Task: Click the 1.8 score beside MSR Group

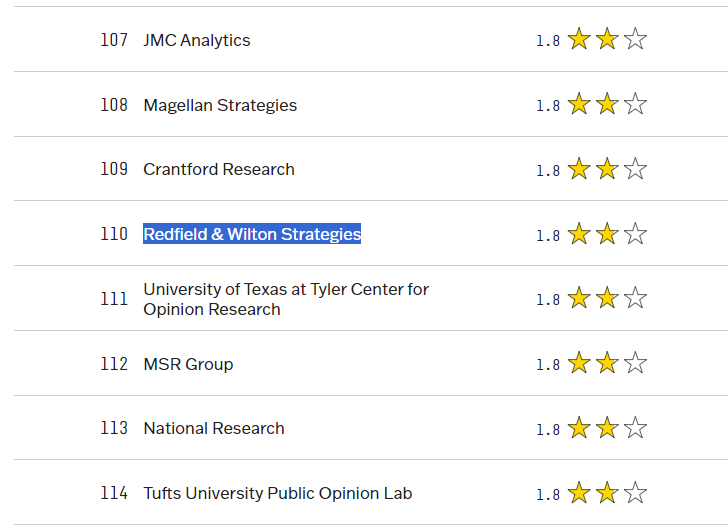Action: click(548, 365)
